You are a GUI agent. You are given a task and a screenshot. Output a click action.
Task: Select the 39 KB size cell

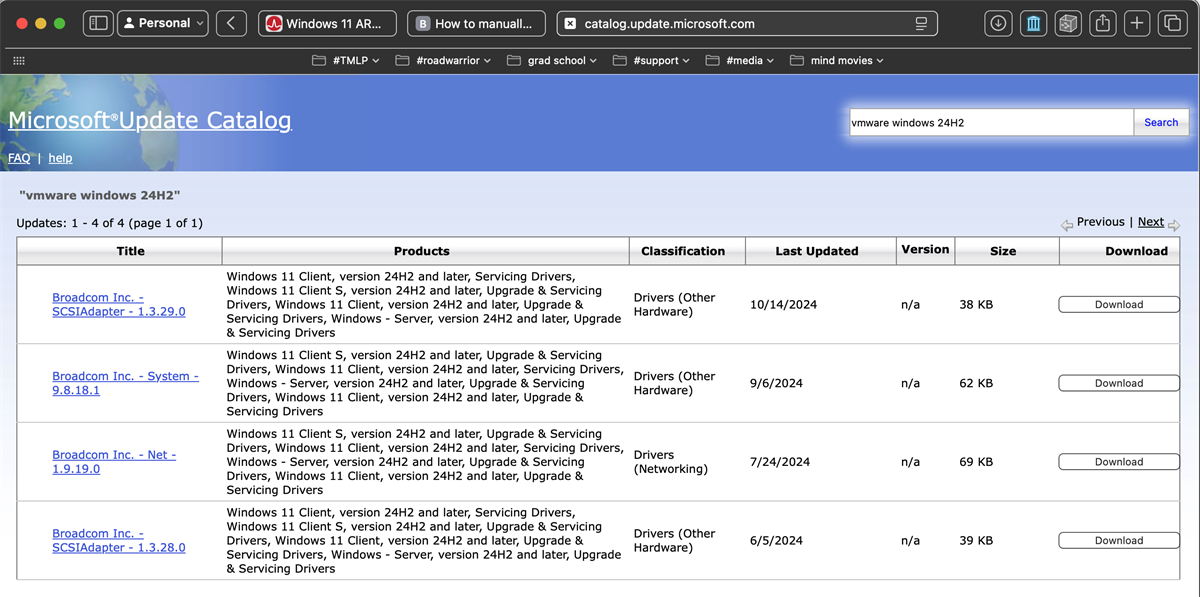[976, 540]
